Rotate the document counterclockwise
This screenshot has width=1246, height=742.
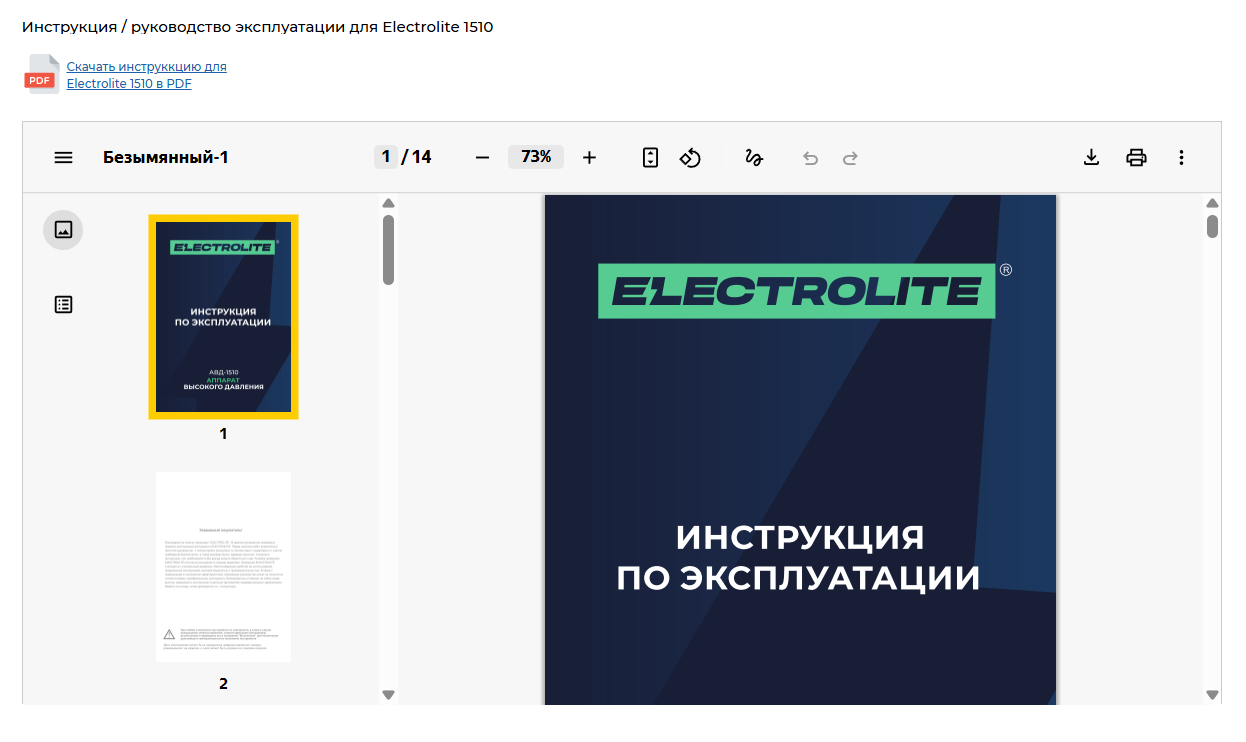click(691, 157)
